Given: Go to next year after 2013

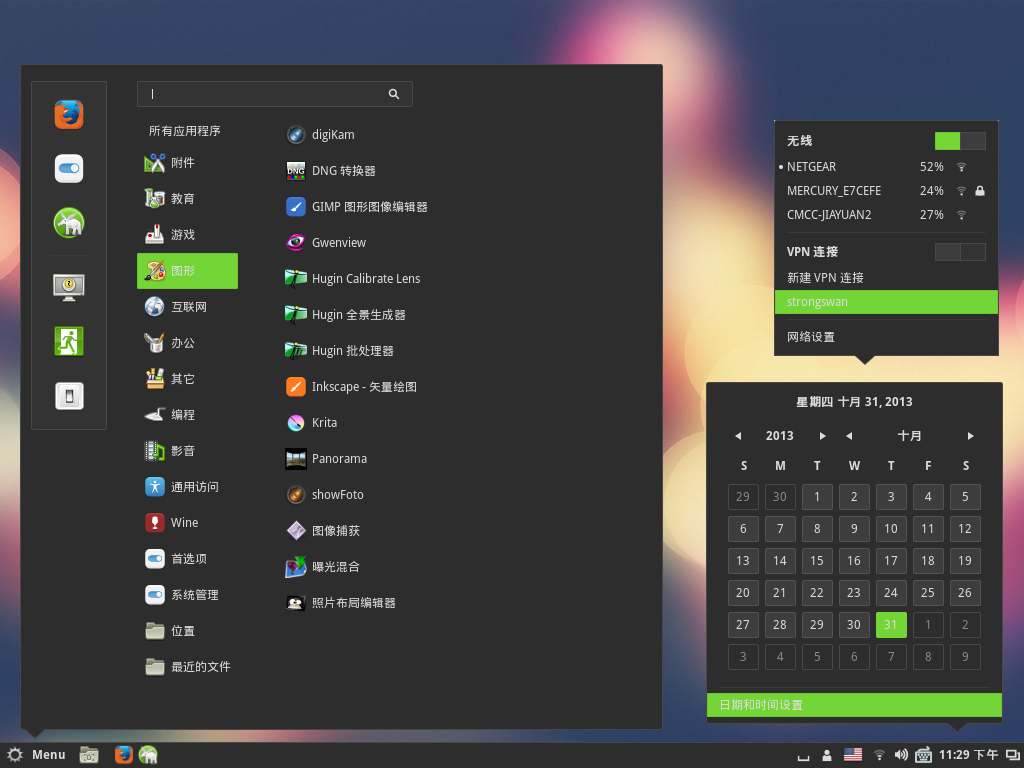Looking at the screenshot, I should [822, 436].
